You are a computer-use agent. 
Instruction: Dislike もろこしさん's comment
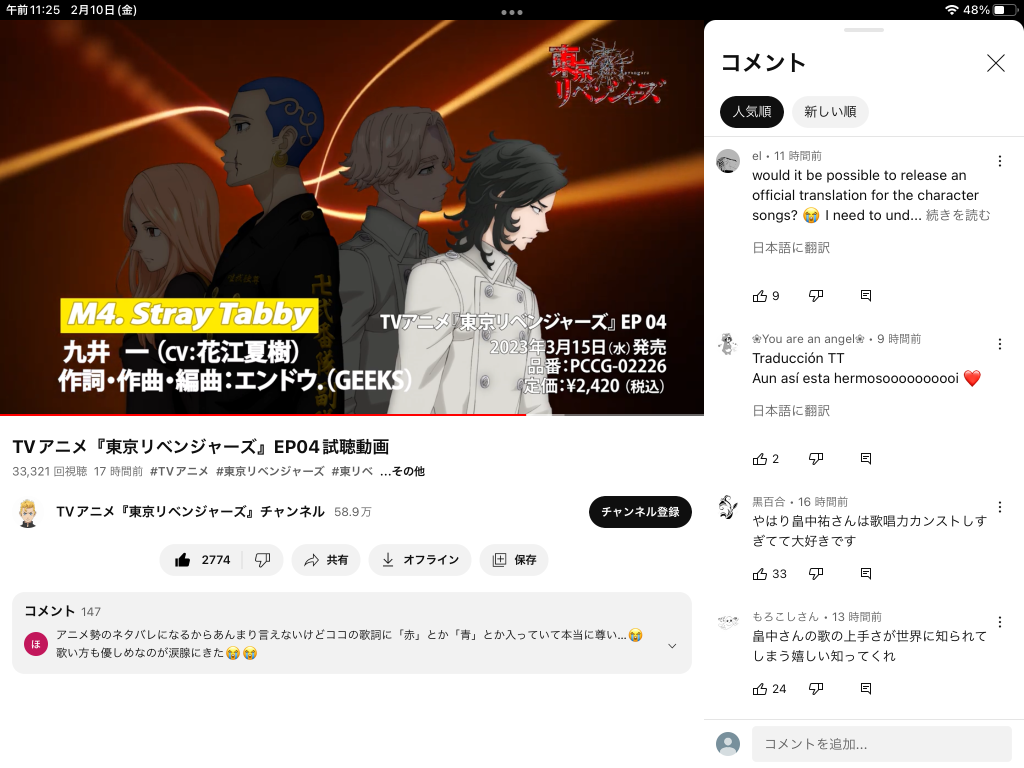click(x=816, y=689)
